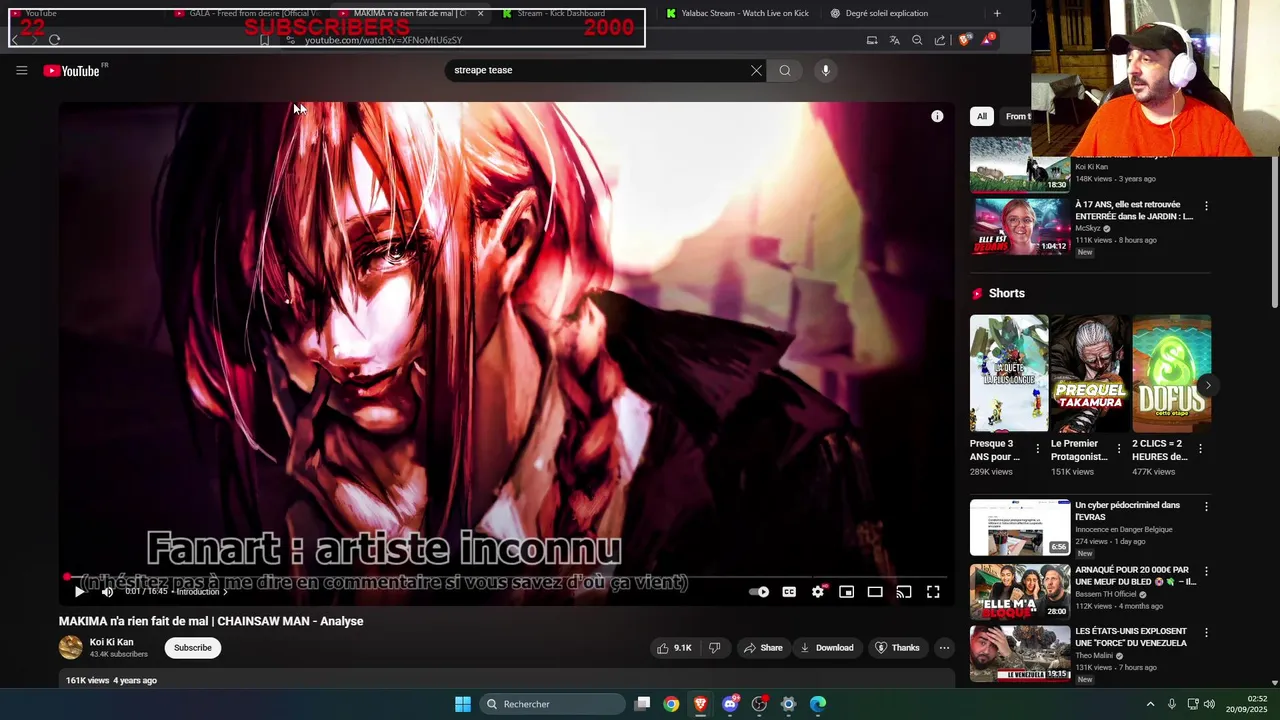Open the DOFUS '2 CLICS = 2 HEURES' short
The image size is (1280, 720).
[x=1171, y=373]
